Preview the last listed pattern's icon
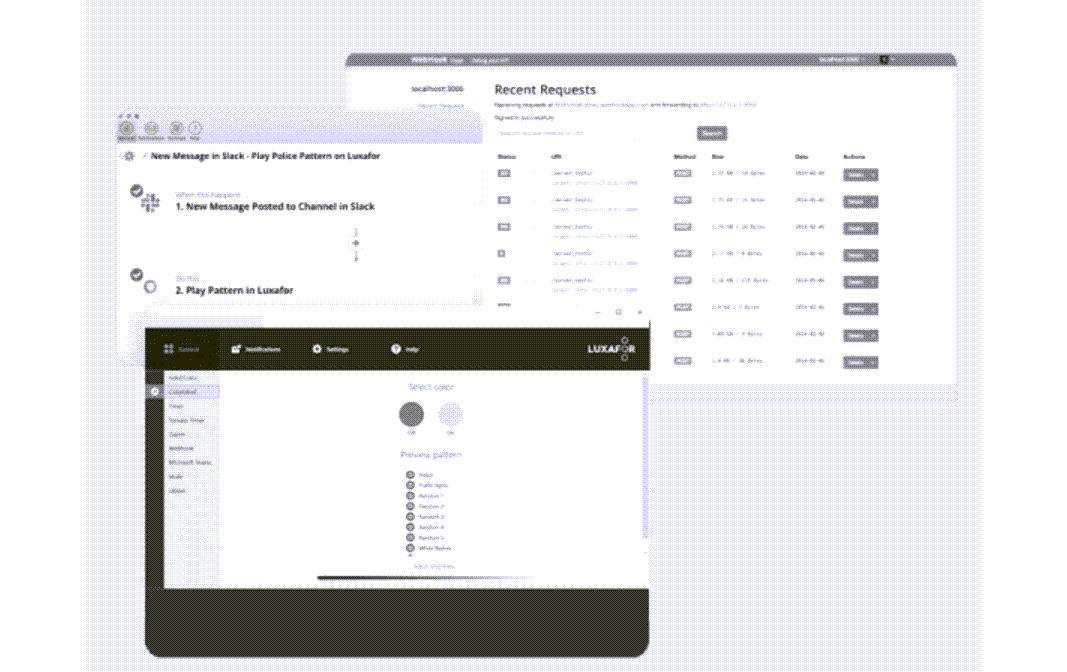 tap(410, 548)
